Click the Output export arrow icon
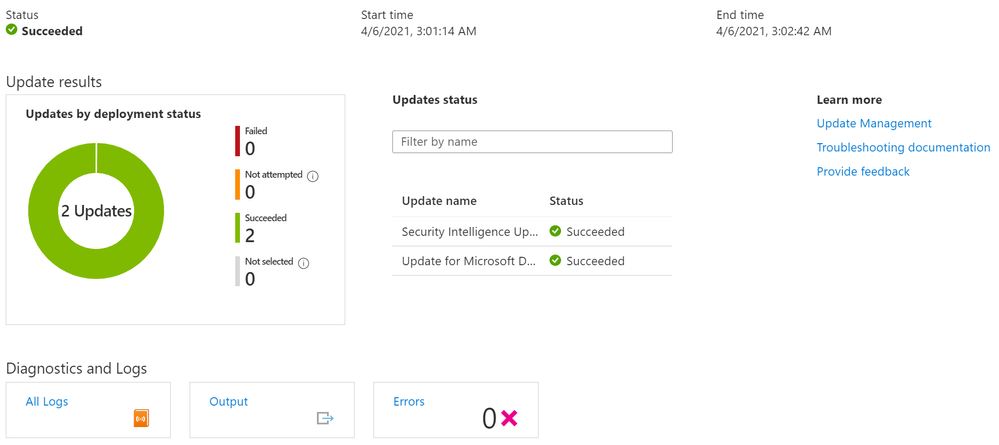The image size is (999, 445). coord(325,418)
